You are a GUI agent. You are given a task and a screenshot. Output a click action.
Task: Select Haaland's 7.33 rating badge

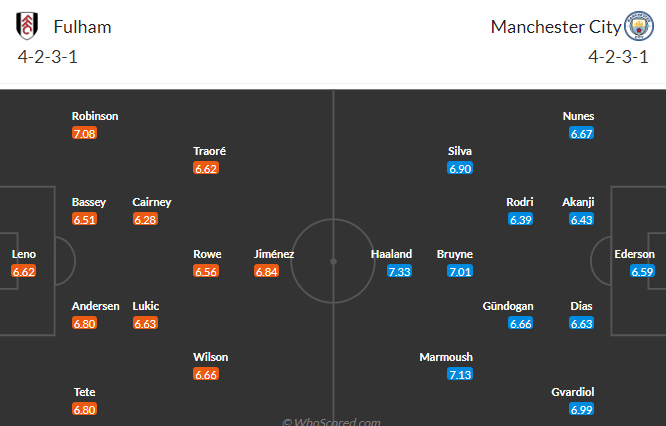[x=399, y=271]
